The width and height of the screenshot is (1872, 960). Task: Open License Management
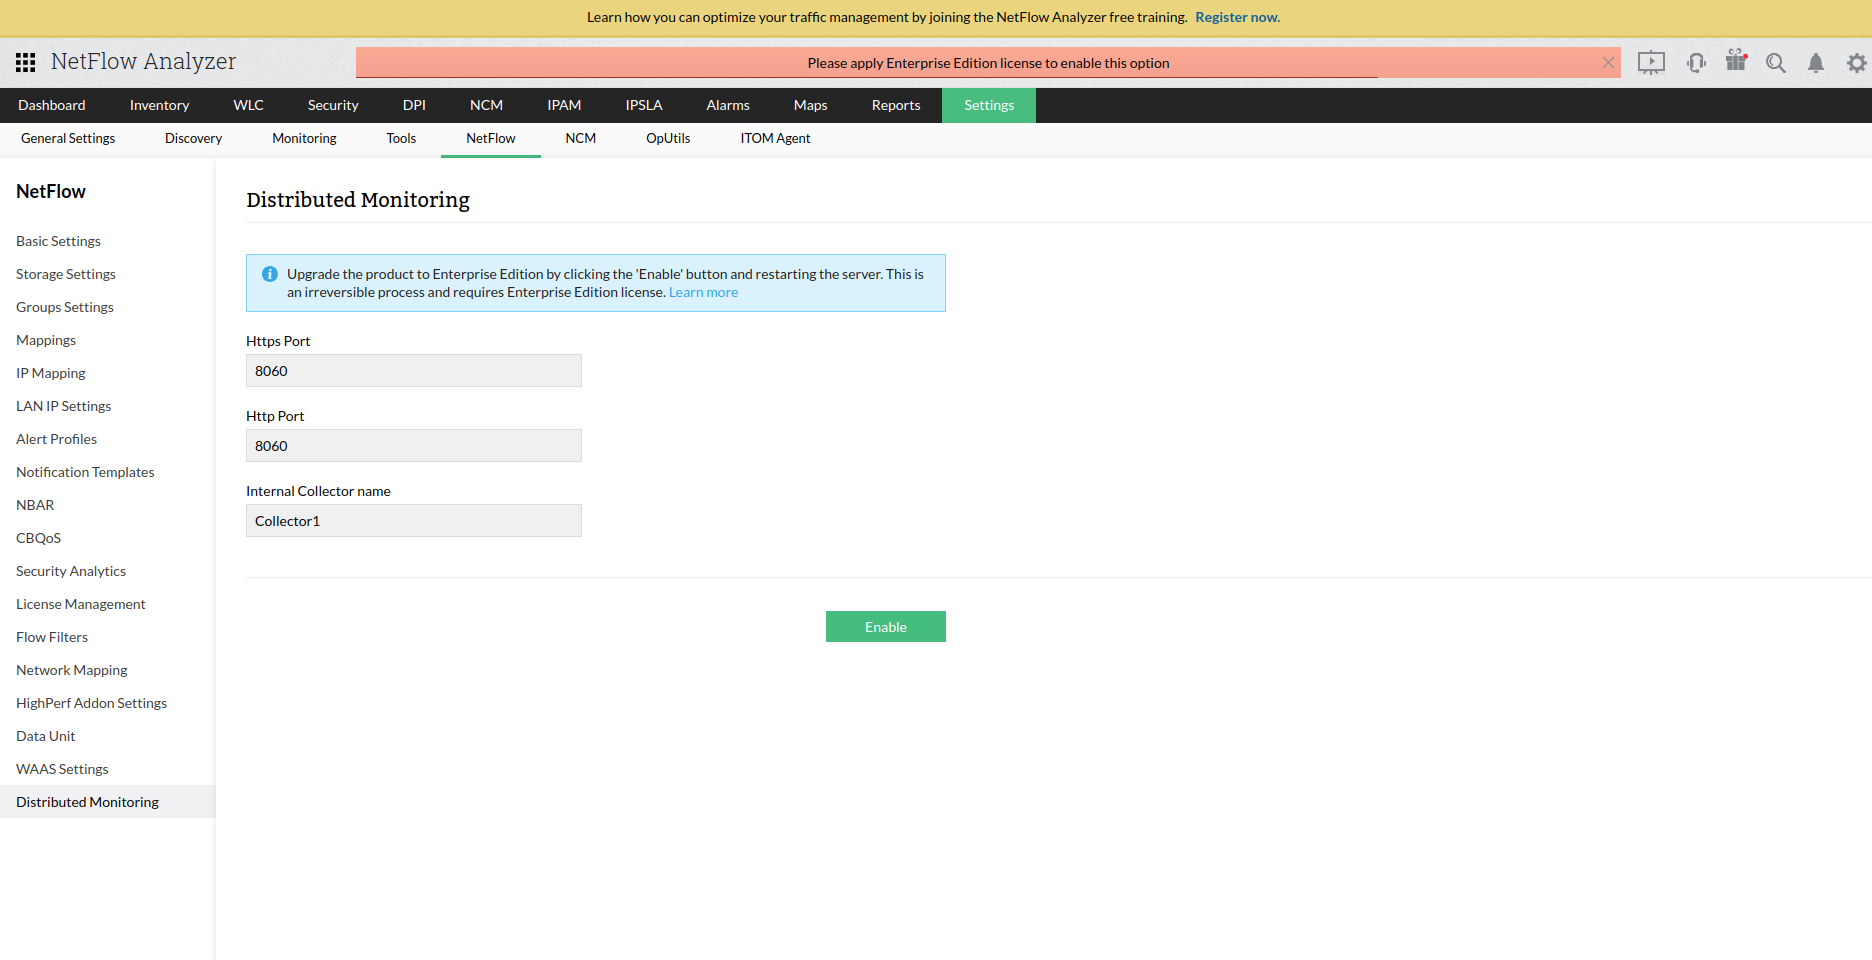click(x=81, y=604)
